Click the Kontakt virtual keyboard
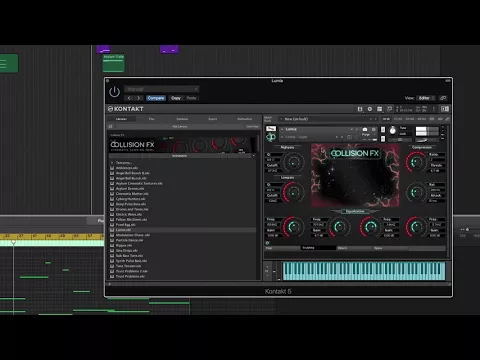 tap(364, 271)
